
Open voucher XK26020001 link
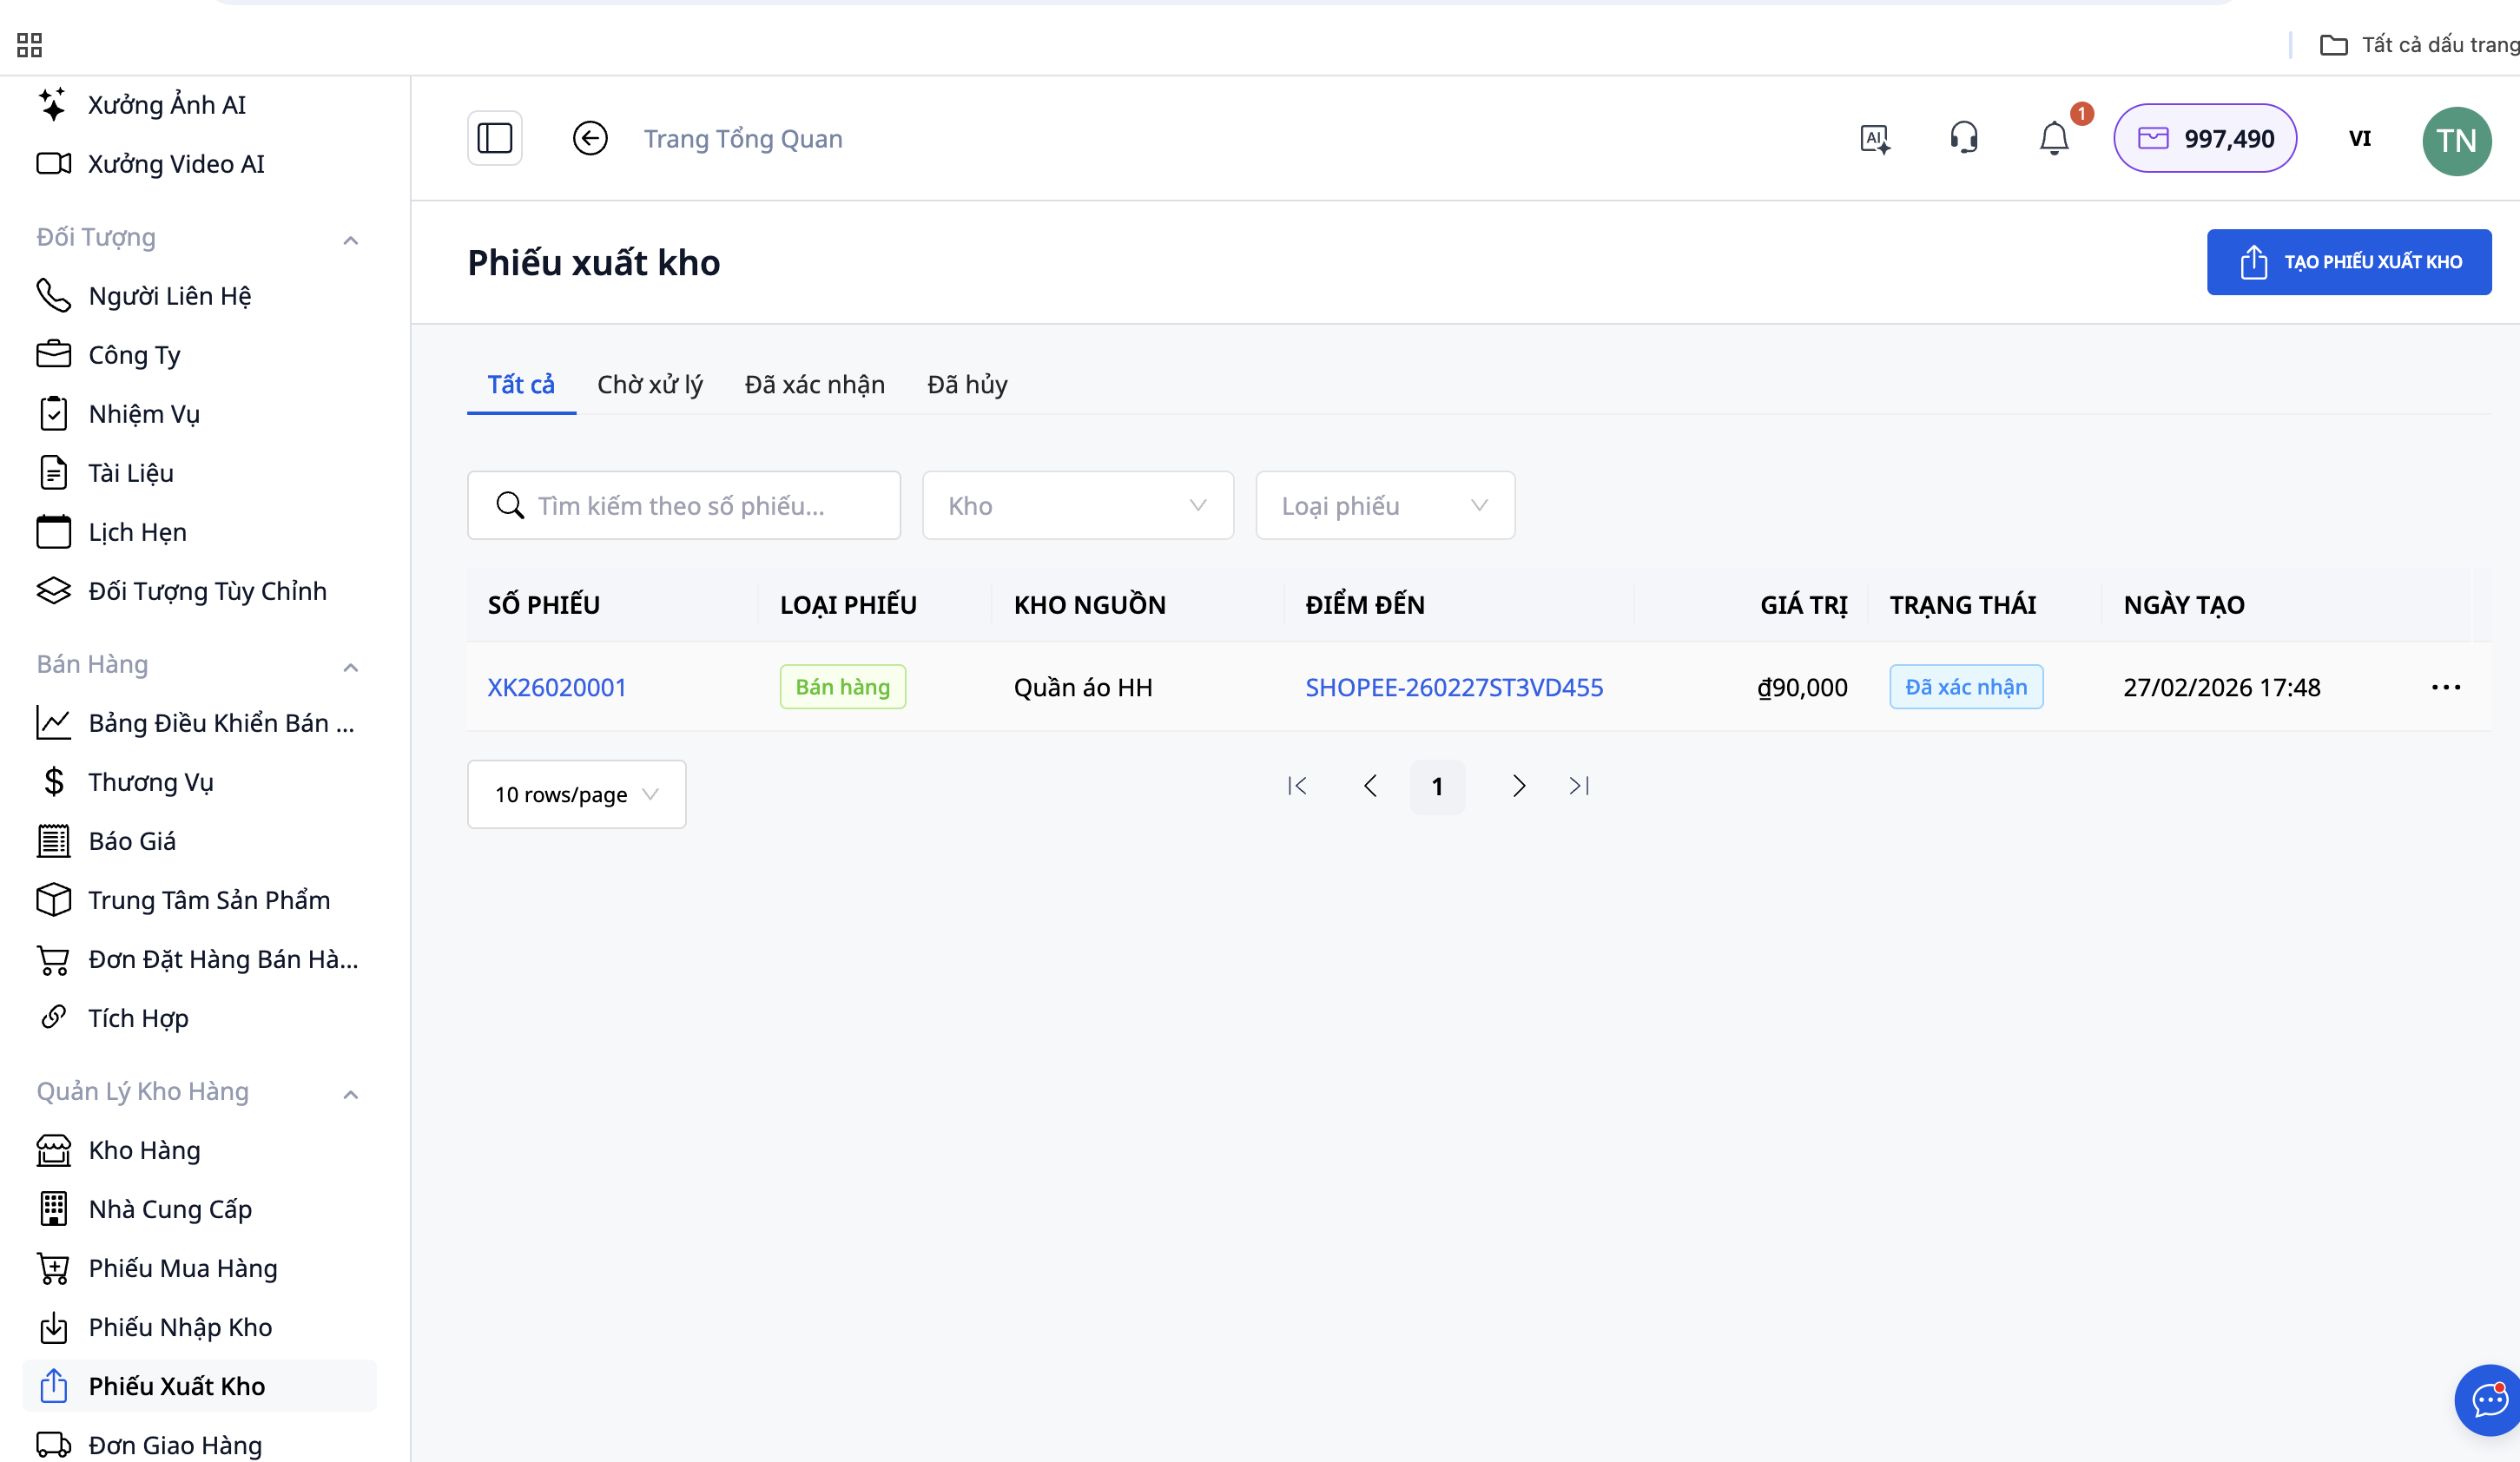coord(557,687)
